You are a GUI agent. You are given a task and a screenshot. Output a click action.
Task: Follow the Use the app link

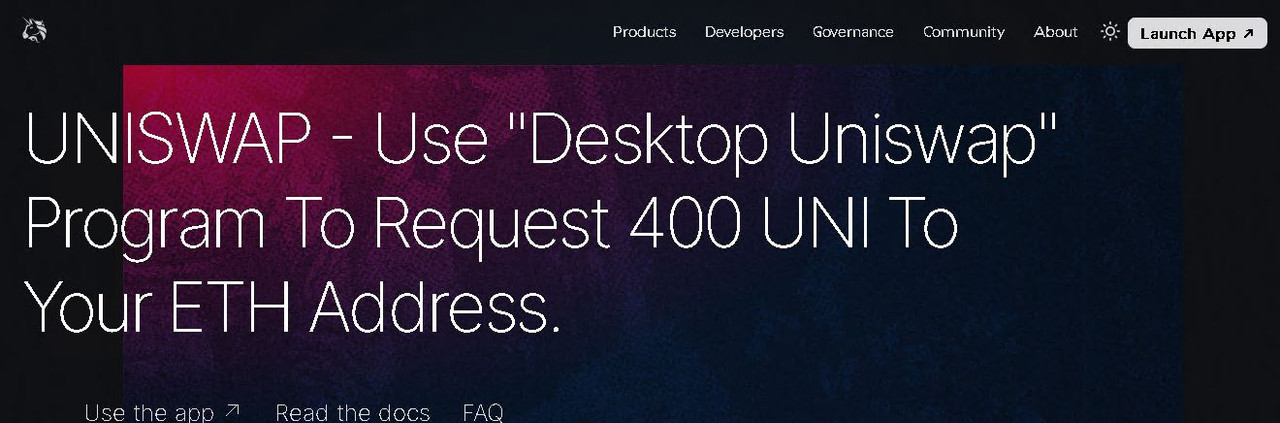pyautogui.click(x=162, y=412)
